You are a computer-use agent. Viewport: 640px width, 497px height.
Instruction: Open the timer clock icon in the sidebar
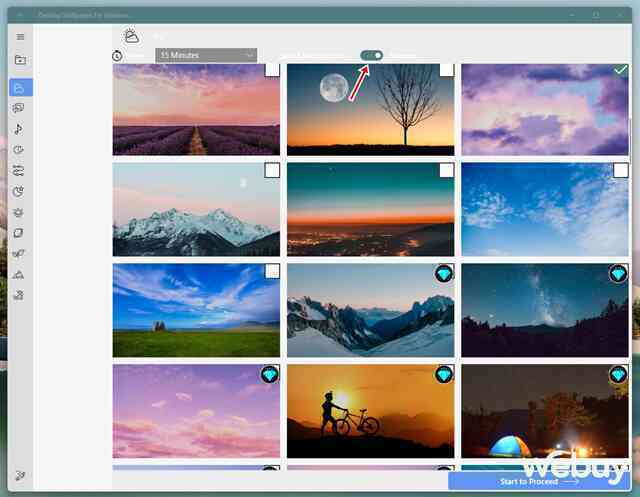coord(18,150)
